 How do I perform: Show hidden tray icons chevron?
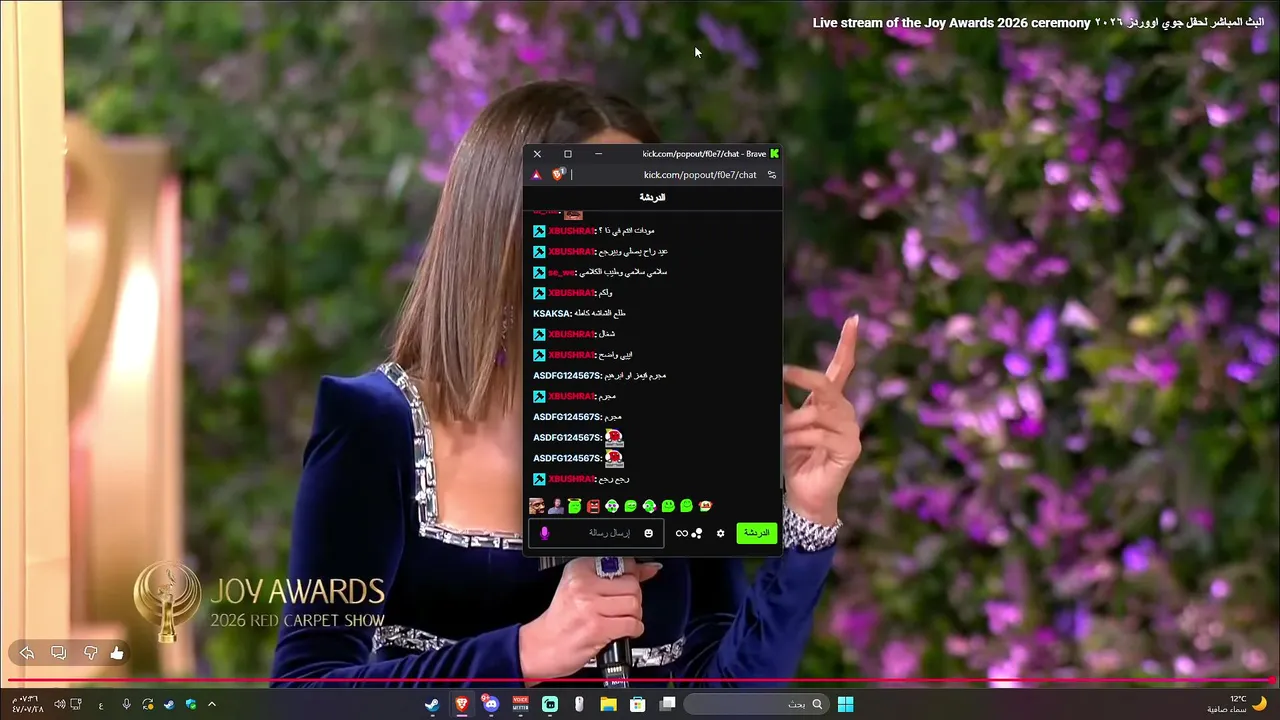pyautogui.click(x=211, y=704)
